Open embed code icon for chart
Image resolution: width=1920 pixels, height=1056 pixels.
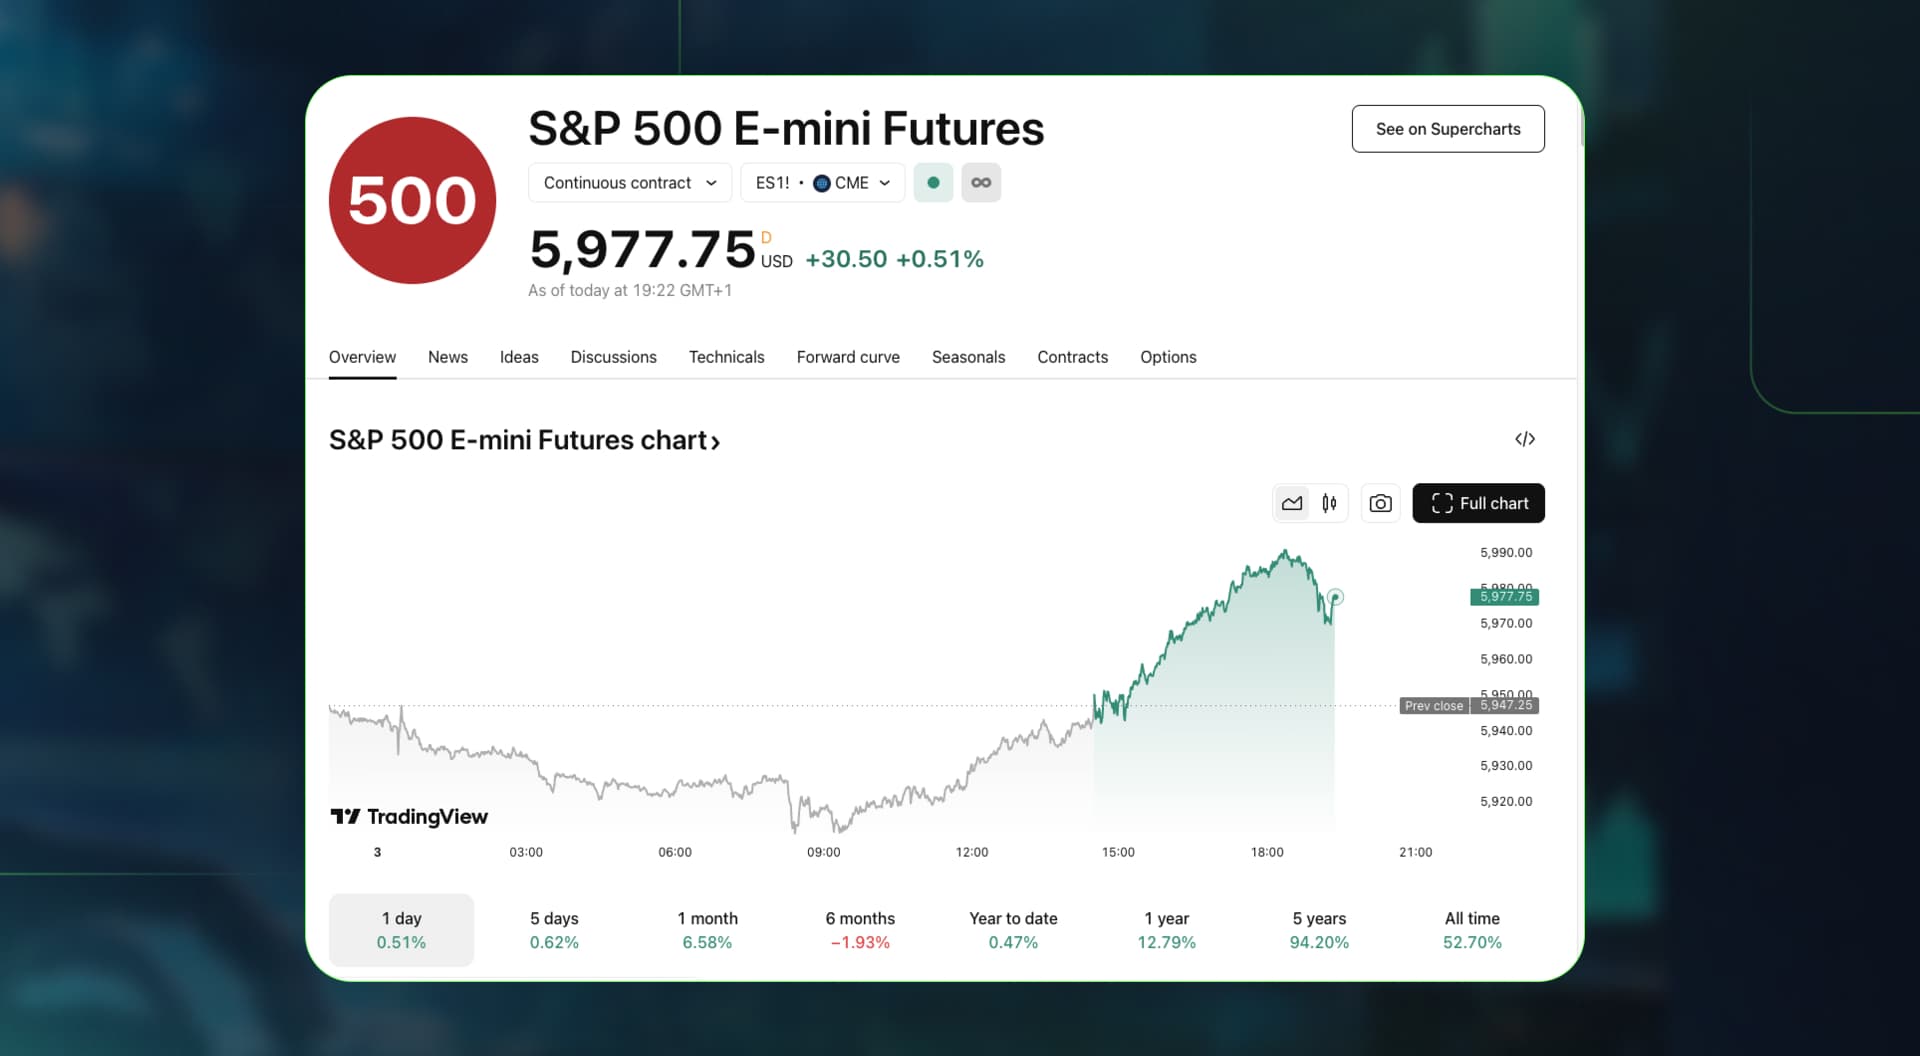(x=1524, y=439)
